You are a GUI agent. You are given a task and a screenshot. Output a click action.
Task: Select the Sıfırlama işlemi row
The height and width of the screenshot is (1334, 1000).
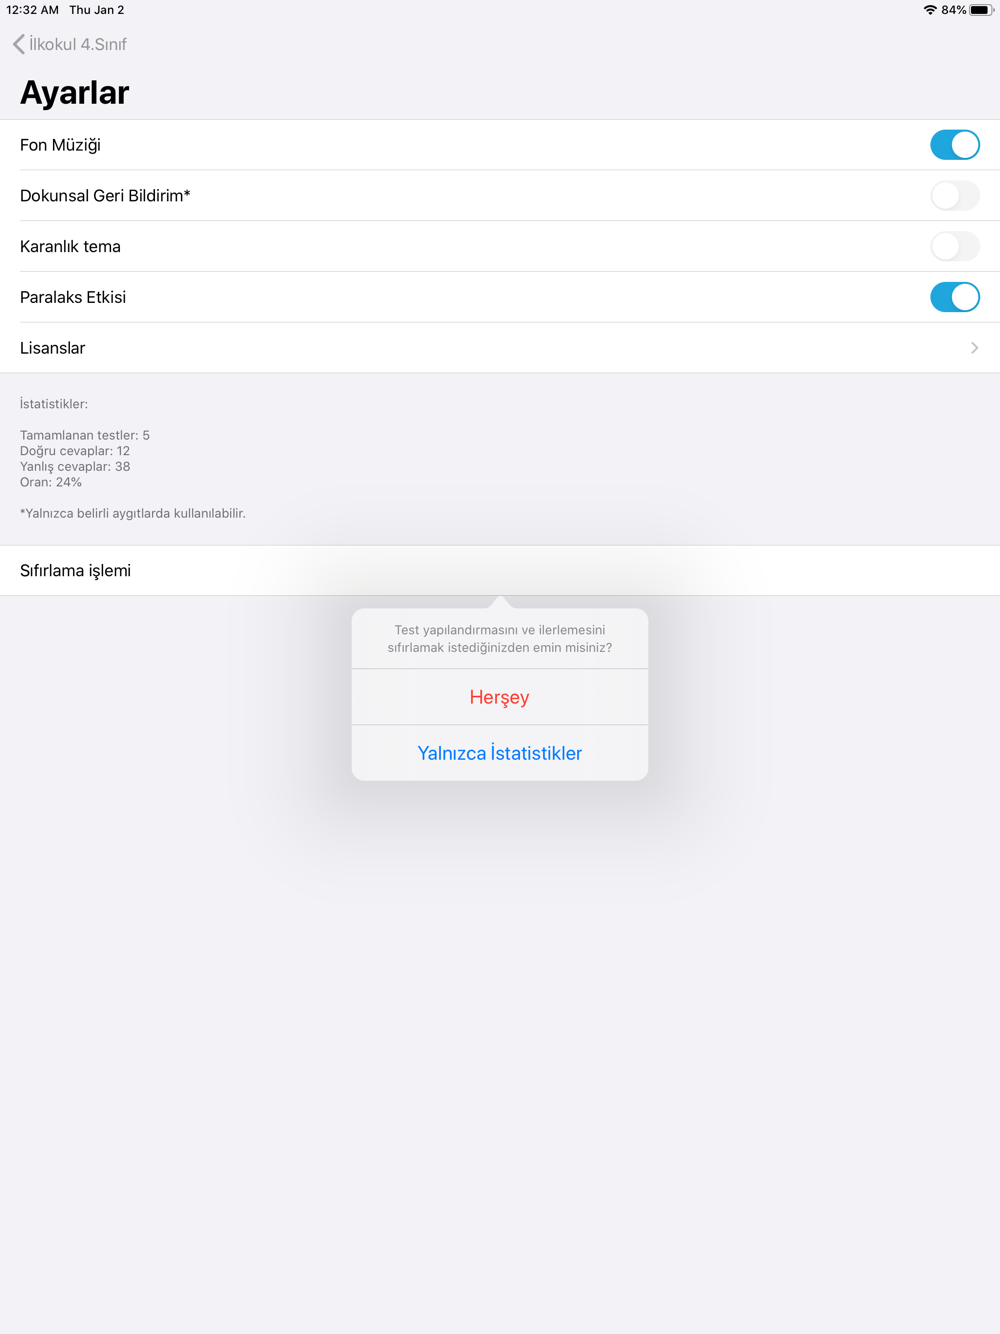click(500, 570)
